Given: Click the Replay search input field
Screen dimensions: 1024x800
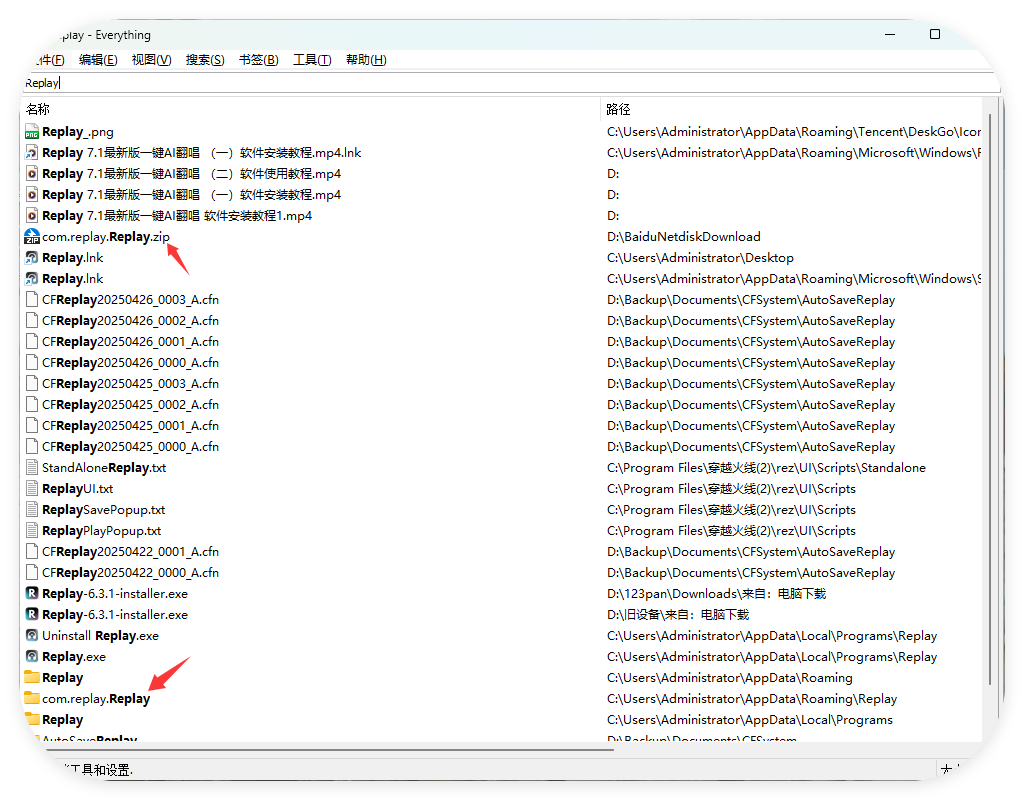Looking at the screenshot, I should (509, 83).
